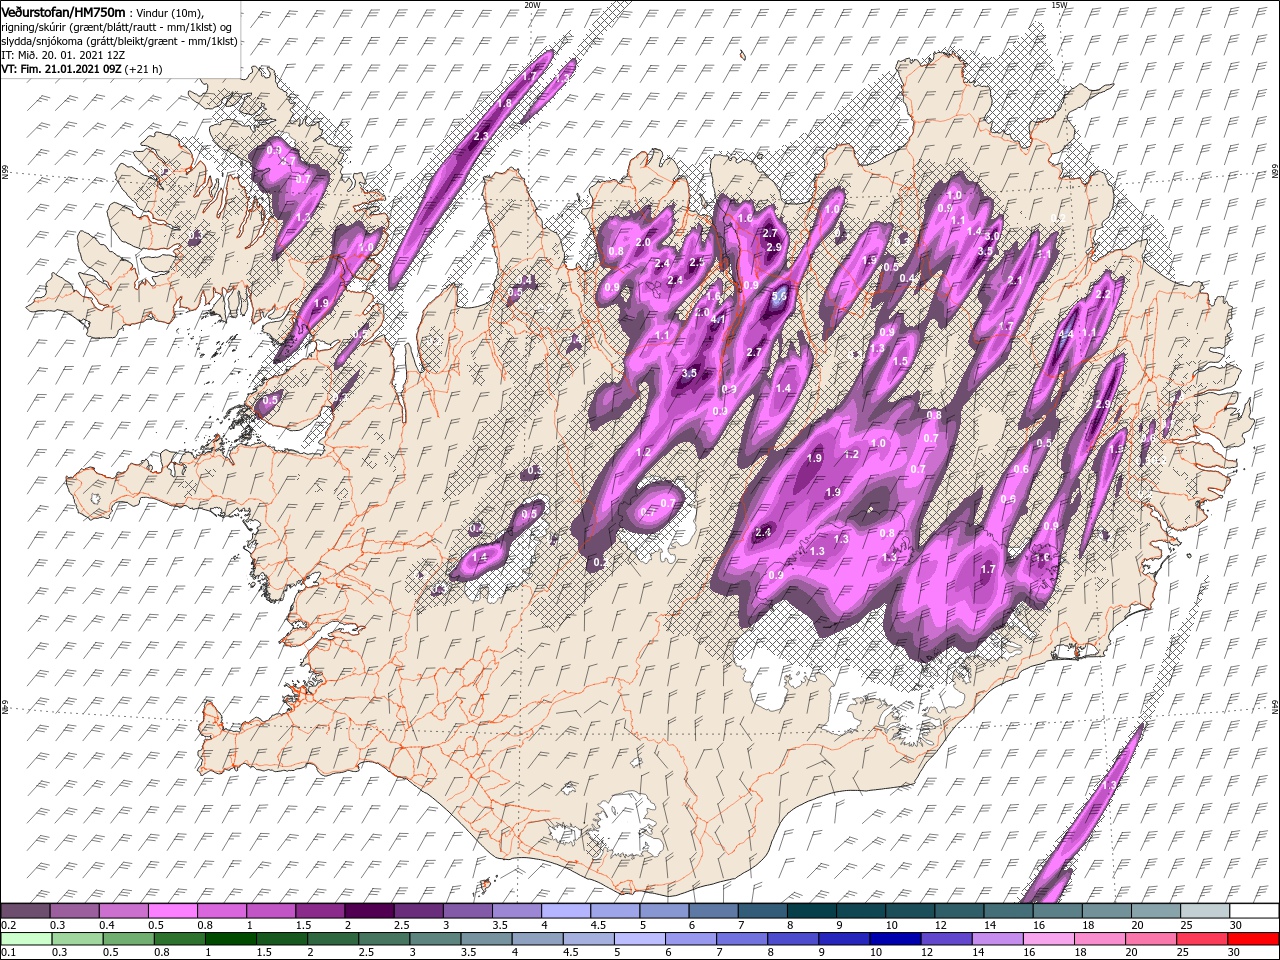
Task: Click the Veðurstofan/HM750m title text
Action: point(63,12)
